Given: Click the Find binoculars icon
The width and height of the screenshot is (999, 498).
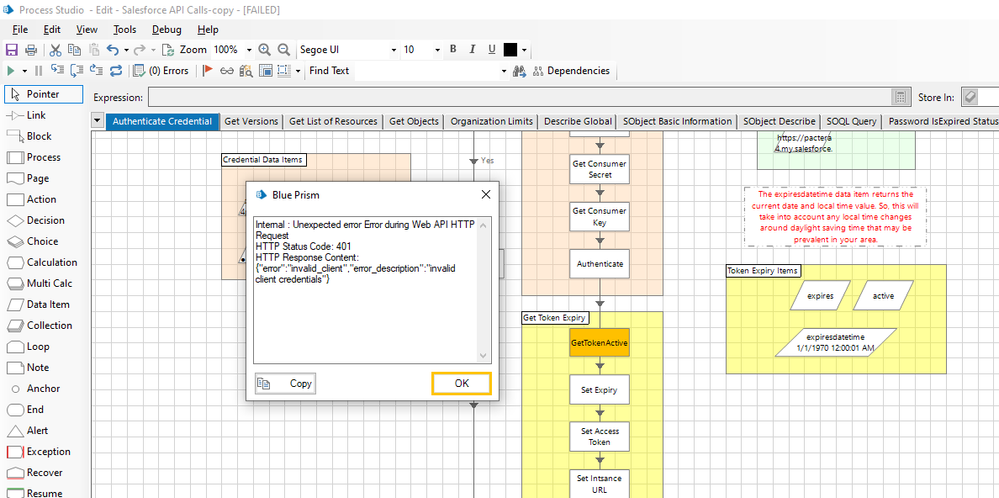Looking at the screenshot, I should [x=519, y=71].
